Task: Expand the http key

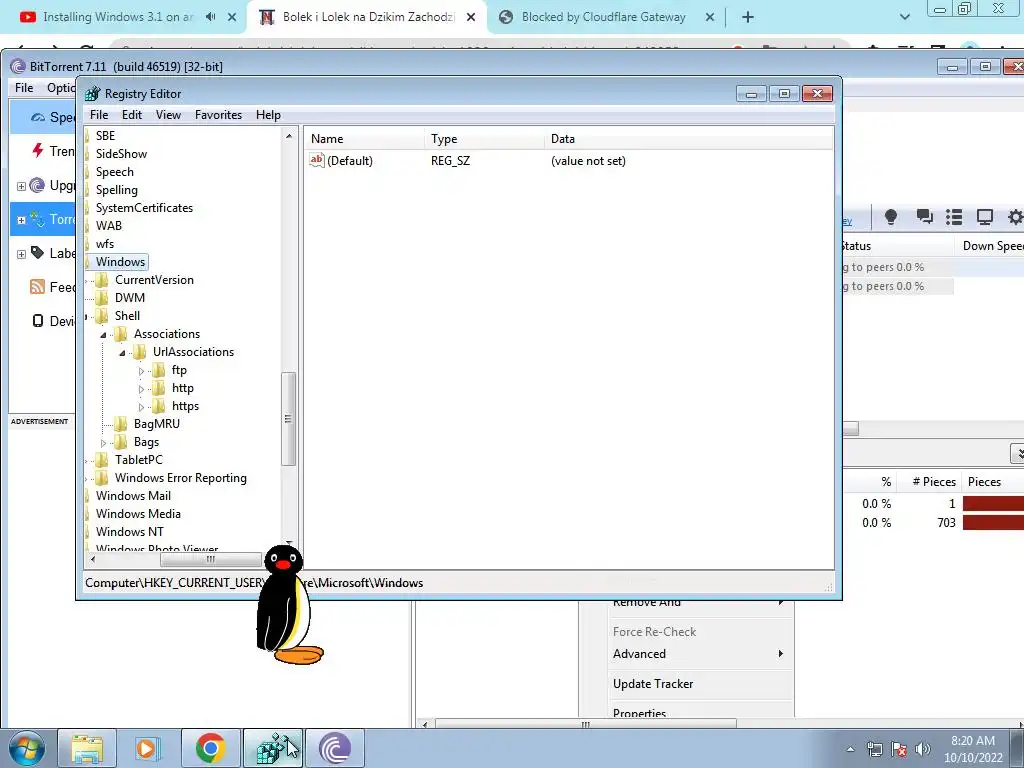Action: [141, 389]
